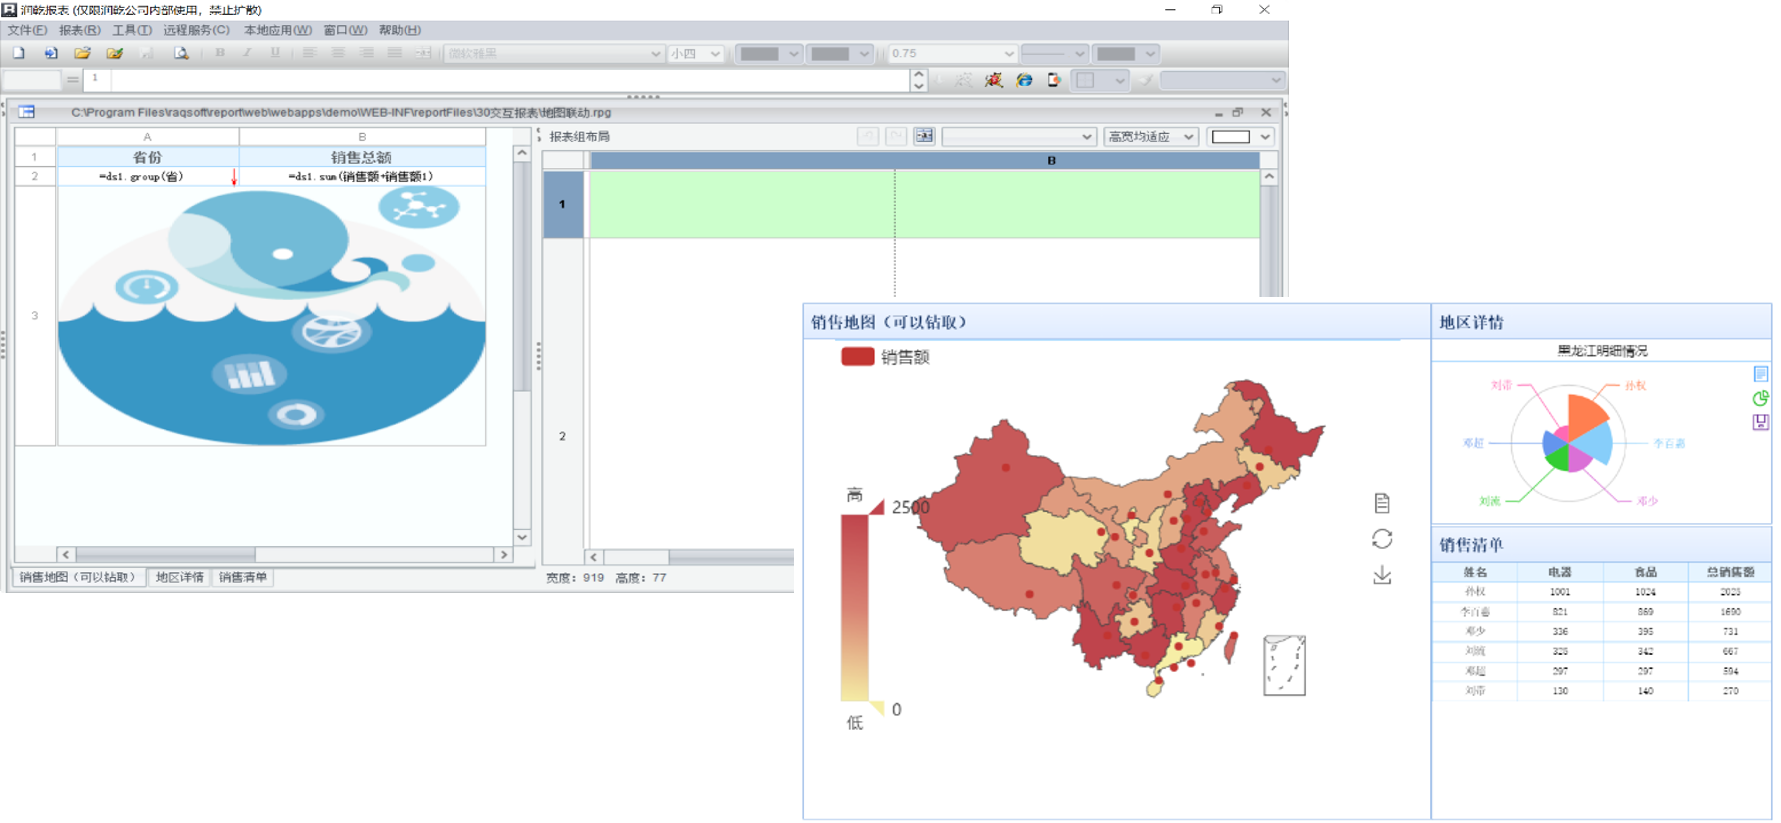Click the green pie chart view icon
The width and height of the screenshot is (1781, 823).
(x=1760, y=398)
